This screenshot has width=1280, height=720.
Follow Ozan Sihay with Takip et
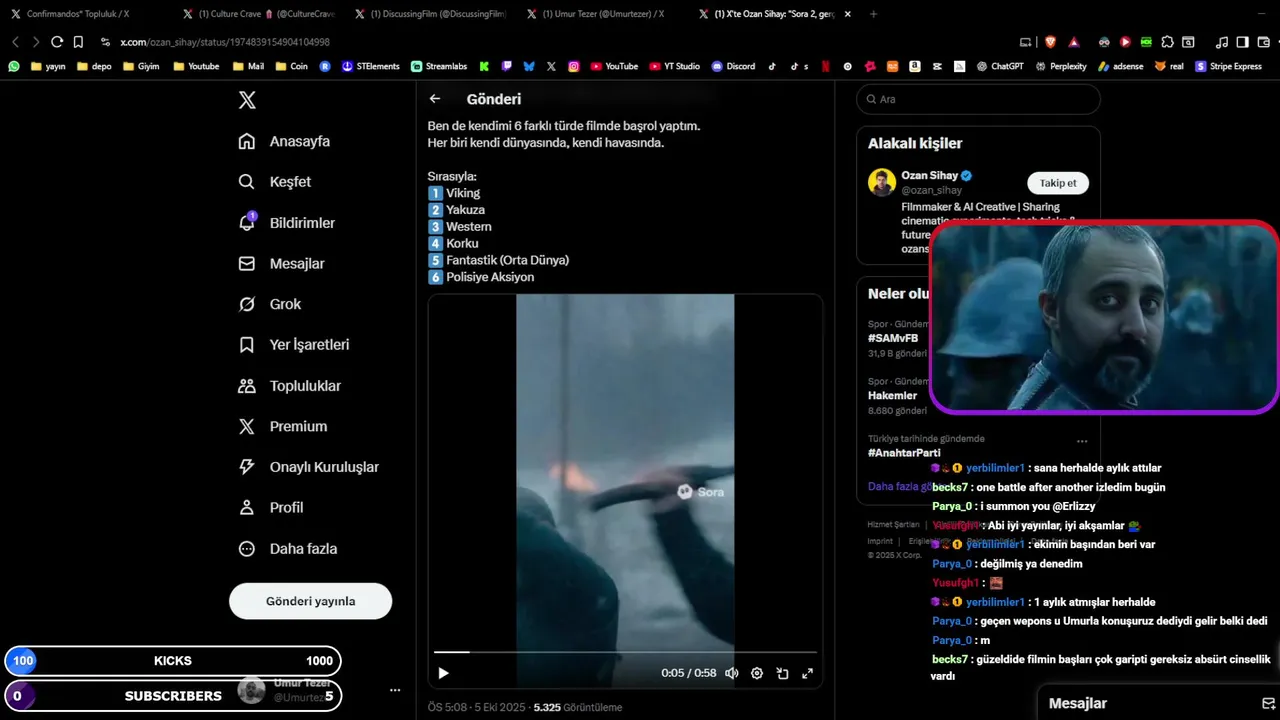[1058, 183]
